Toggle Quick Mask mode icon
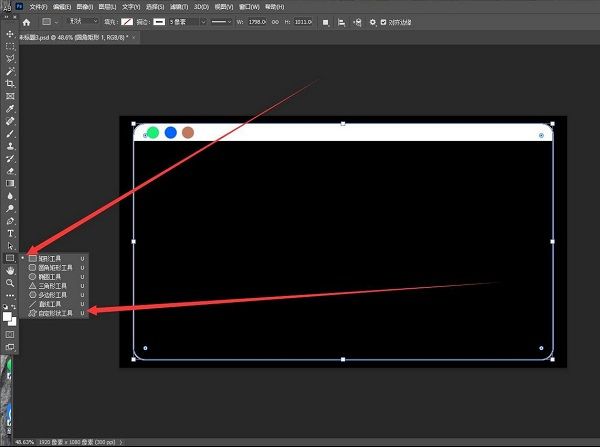 [x=10, y=334]
